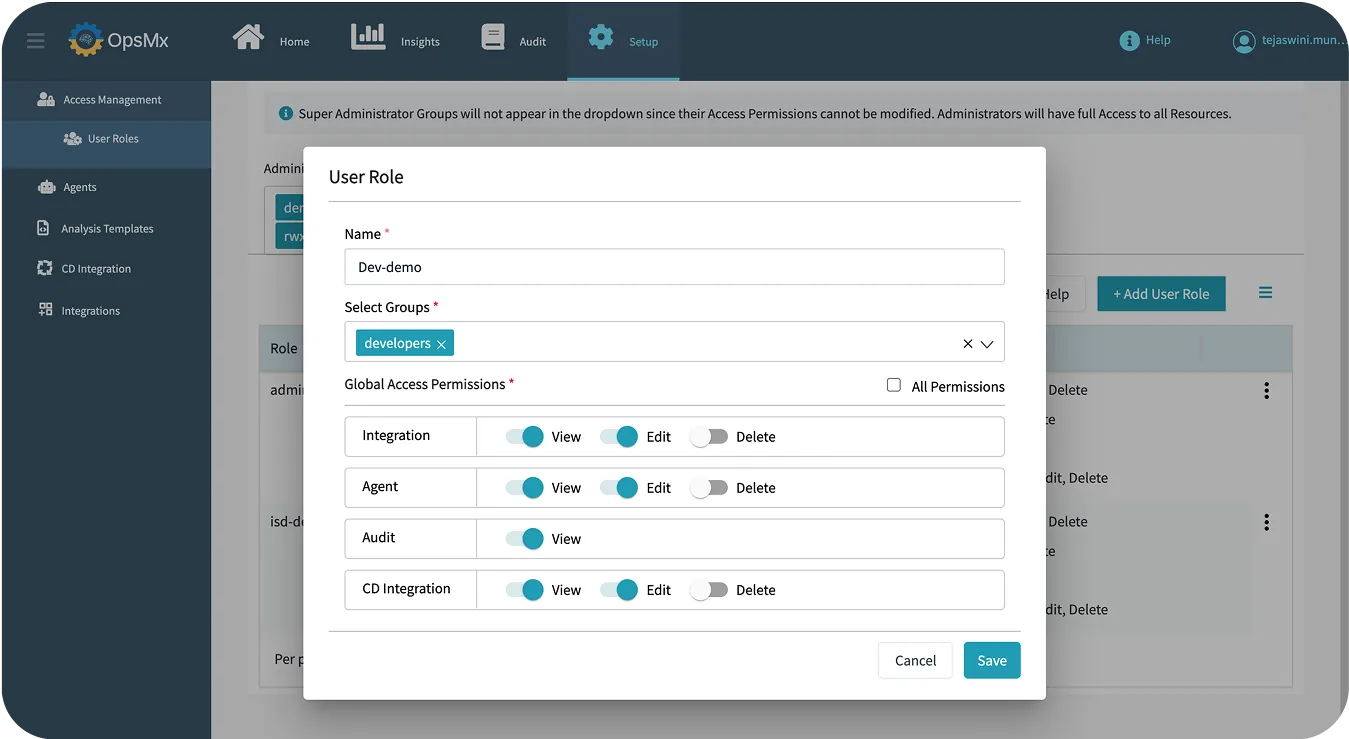Click the Audit book icon
This screenshot has height=739, width=1349.
(493, 38)
